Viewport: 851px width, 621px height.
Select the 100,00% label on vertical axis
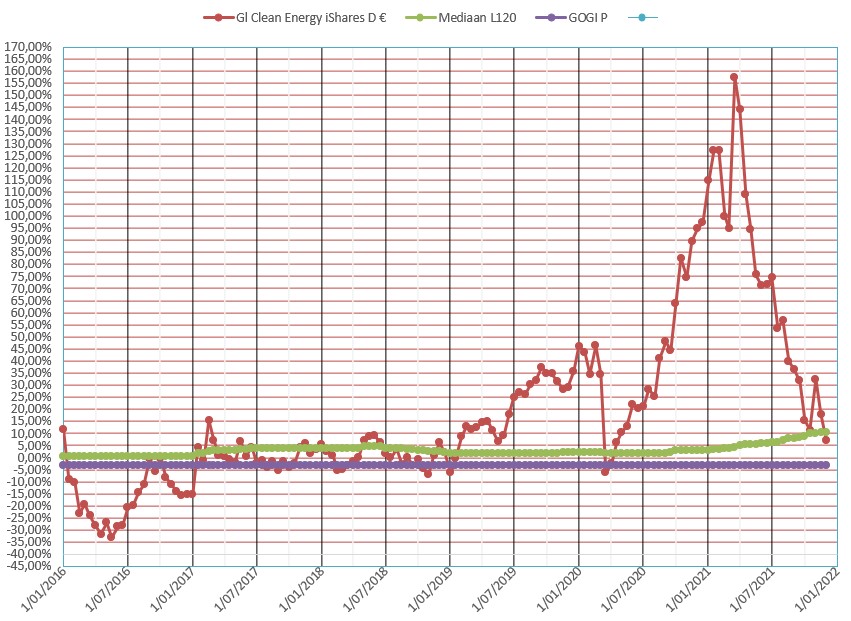[x=28, y=216]
